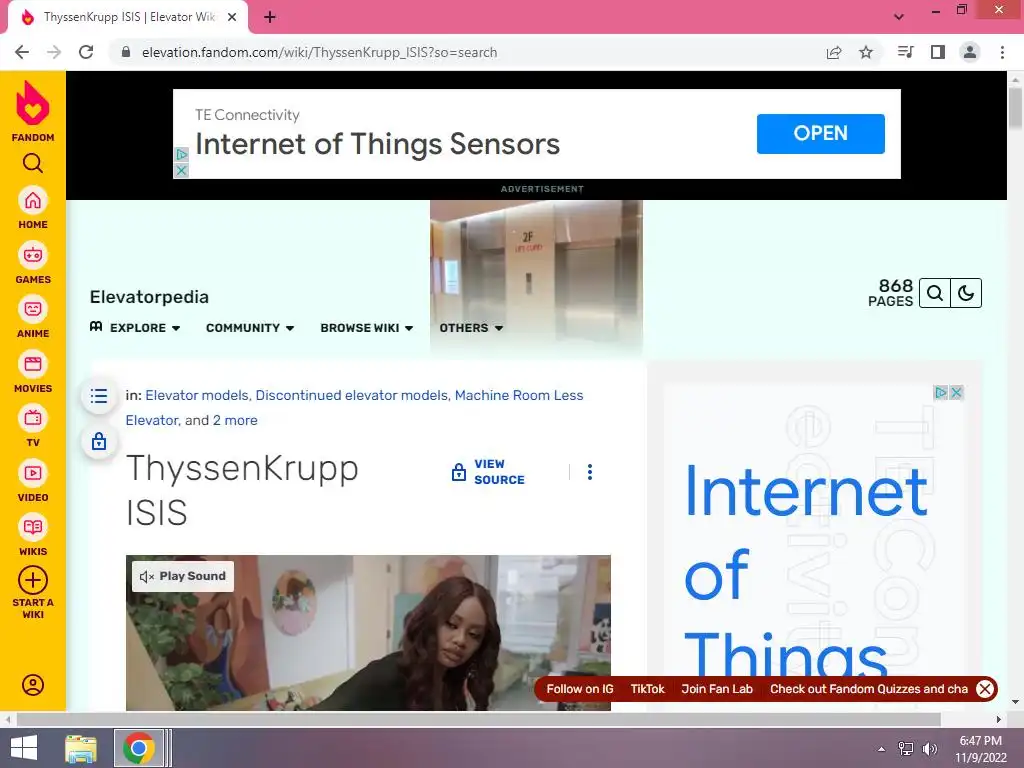Toggle dark theme moon icon
The height and width of the screenshot is (768, 1024).
(966, 293)
